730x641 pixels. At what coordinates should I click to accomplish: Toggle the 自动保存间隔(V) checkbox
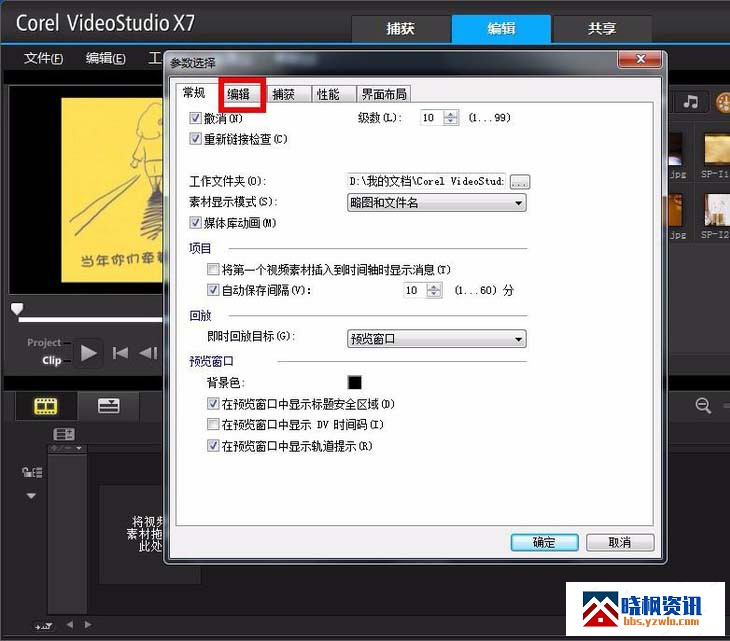(x=213, y=290)
